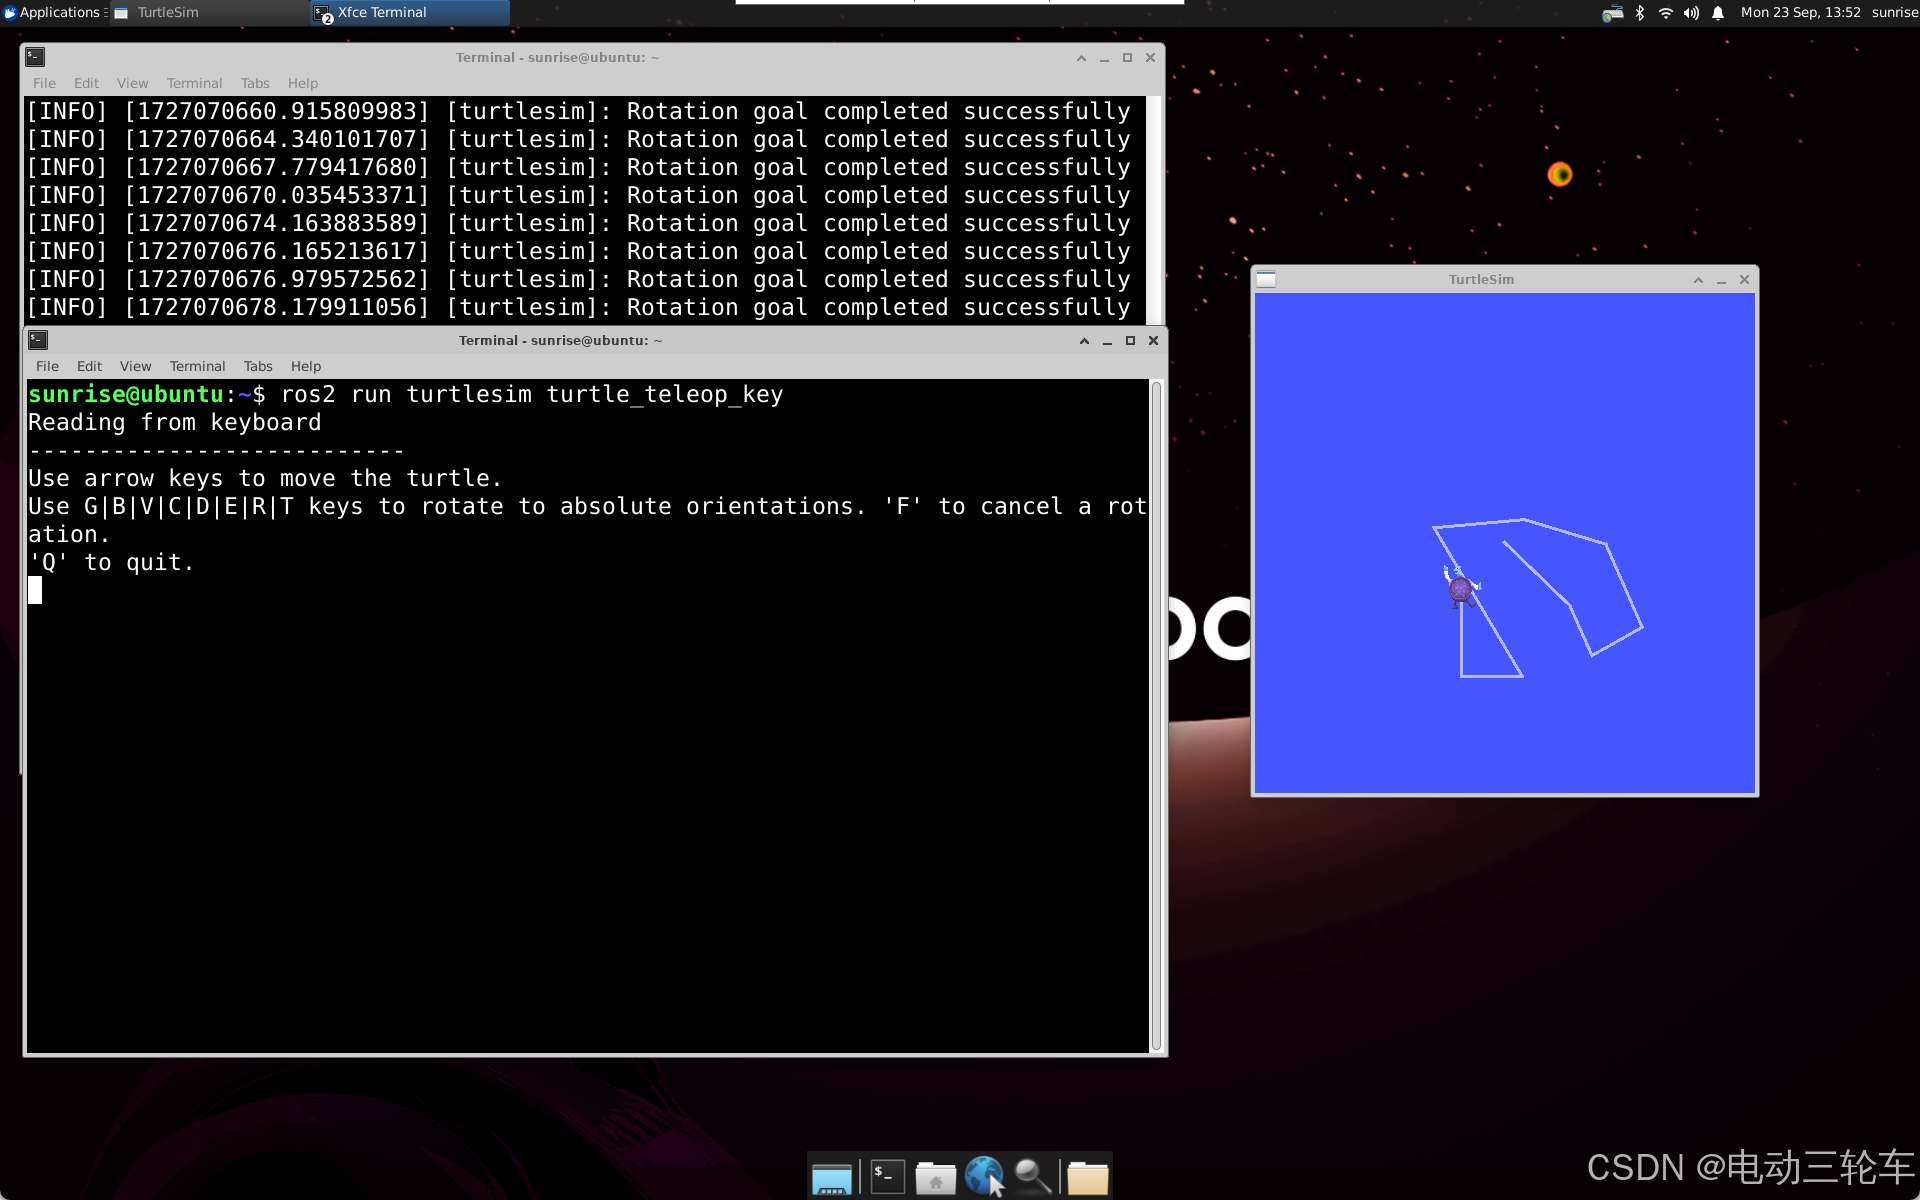Click the volume speaker tray icon
Viewport: 1920px width, 1200px height.
(x=1691, y=13)
